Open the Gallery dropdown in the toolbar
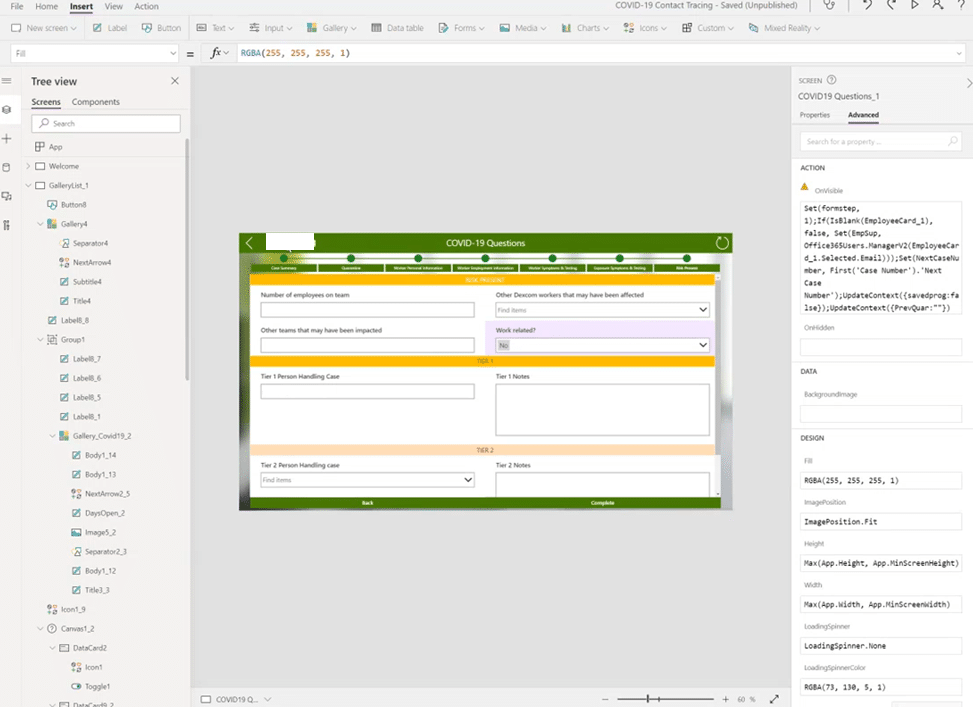 tap(332, 28)
